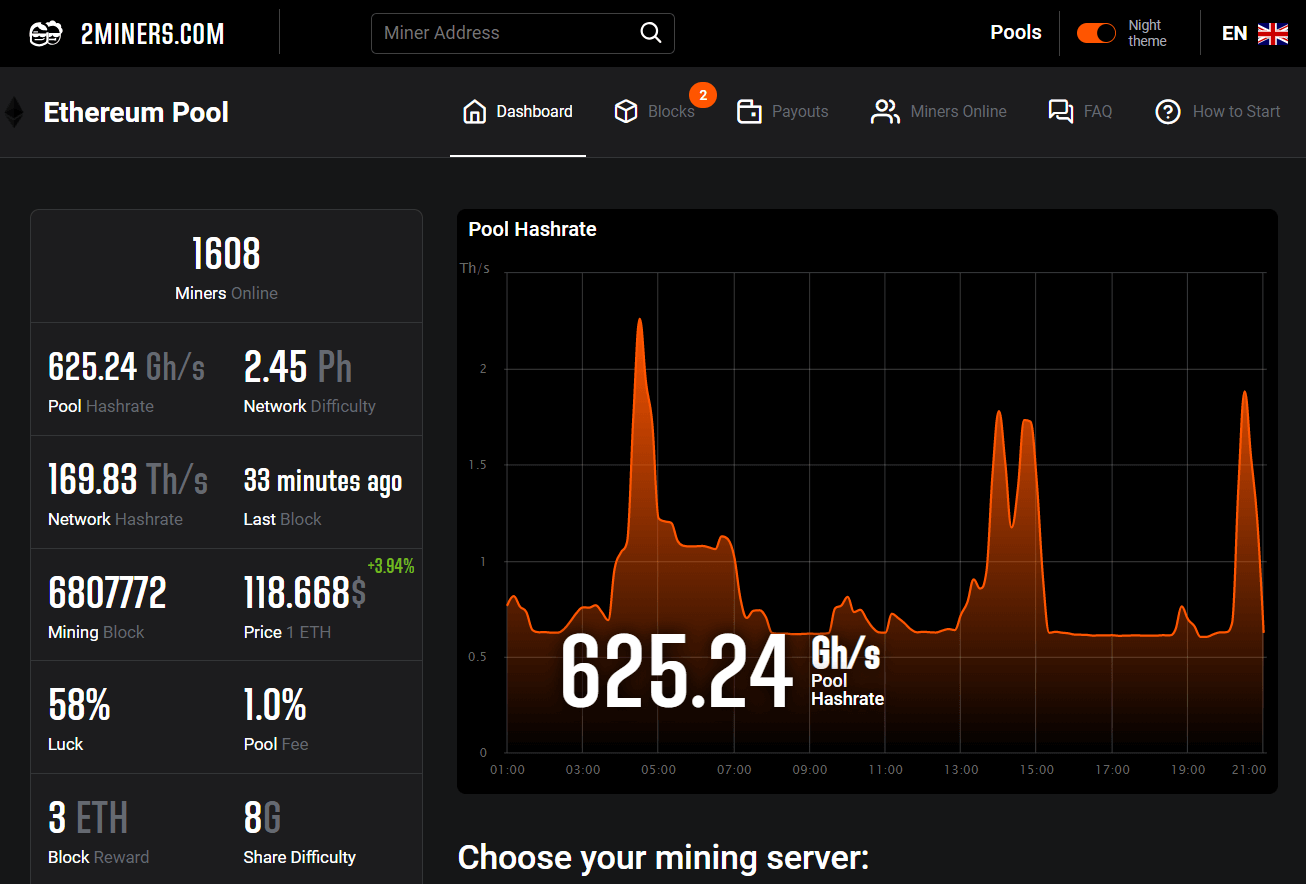
Task: Open the How to Start link
Action: (x=1236, y=111)
